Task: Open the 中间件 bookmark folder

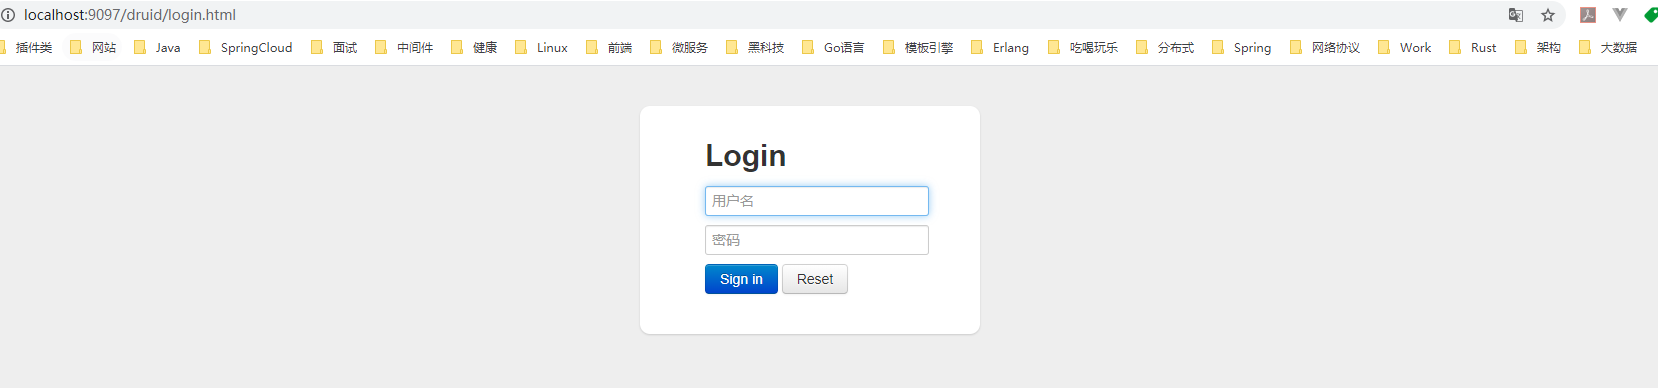Action: click(x=404, y=47)
